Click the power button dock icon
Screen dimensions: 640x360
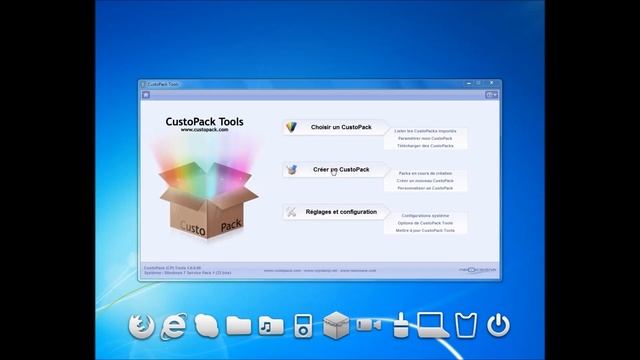tap(498, 325)
